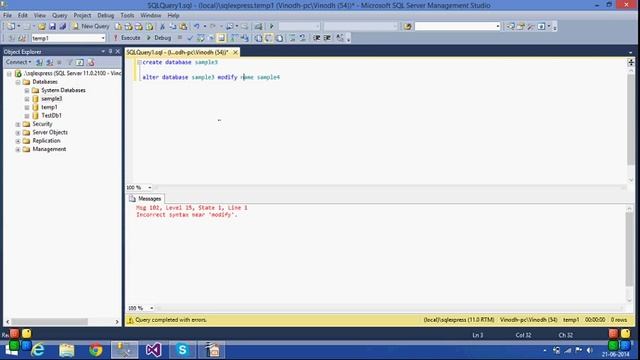Expand the System Databases folder
The width and height of the screenshot is (640, 360).
(x=27, y=91)
